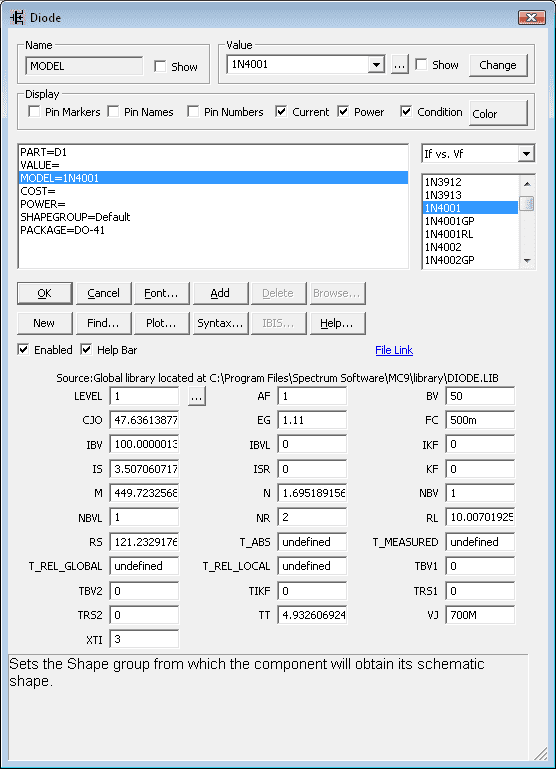Viewport: 556px width, 769px height.
Task: Click the T_MEASURED parameter field
Action: click(x=480, y=542)
